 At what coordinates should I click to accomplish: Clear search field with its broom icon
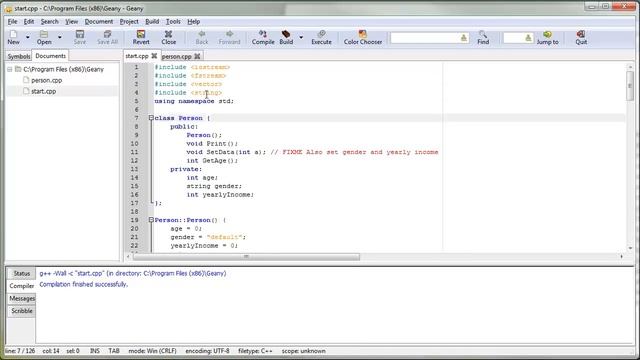(464, 38)
